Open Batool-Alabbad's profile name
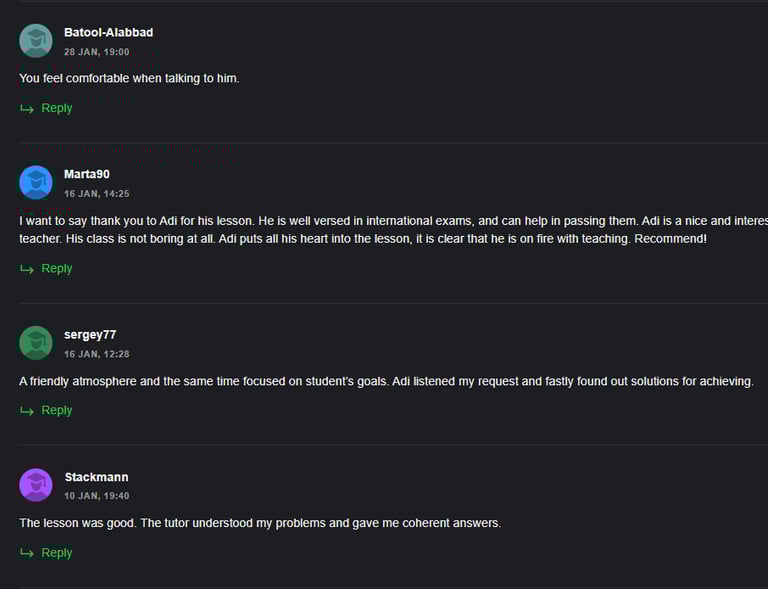The width and height of the screenshot is (768, 589). pyautogui.click(x=109, y=32)
